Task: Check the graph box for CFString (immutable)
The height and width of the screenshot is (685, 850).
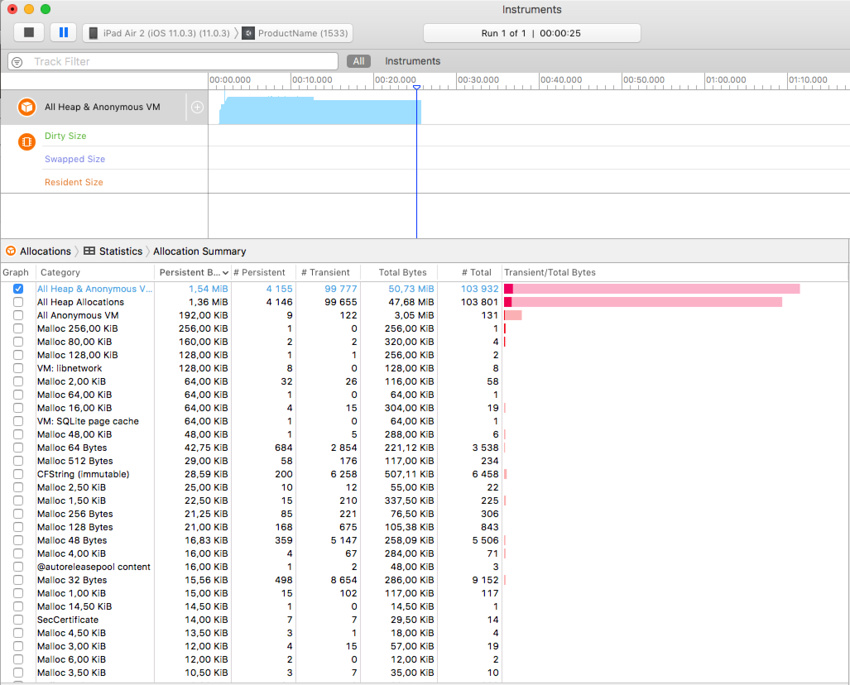Action: pyautogui.click(x=18, y=474)
